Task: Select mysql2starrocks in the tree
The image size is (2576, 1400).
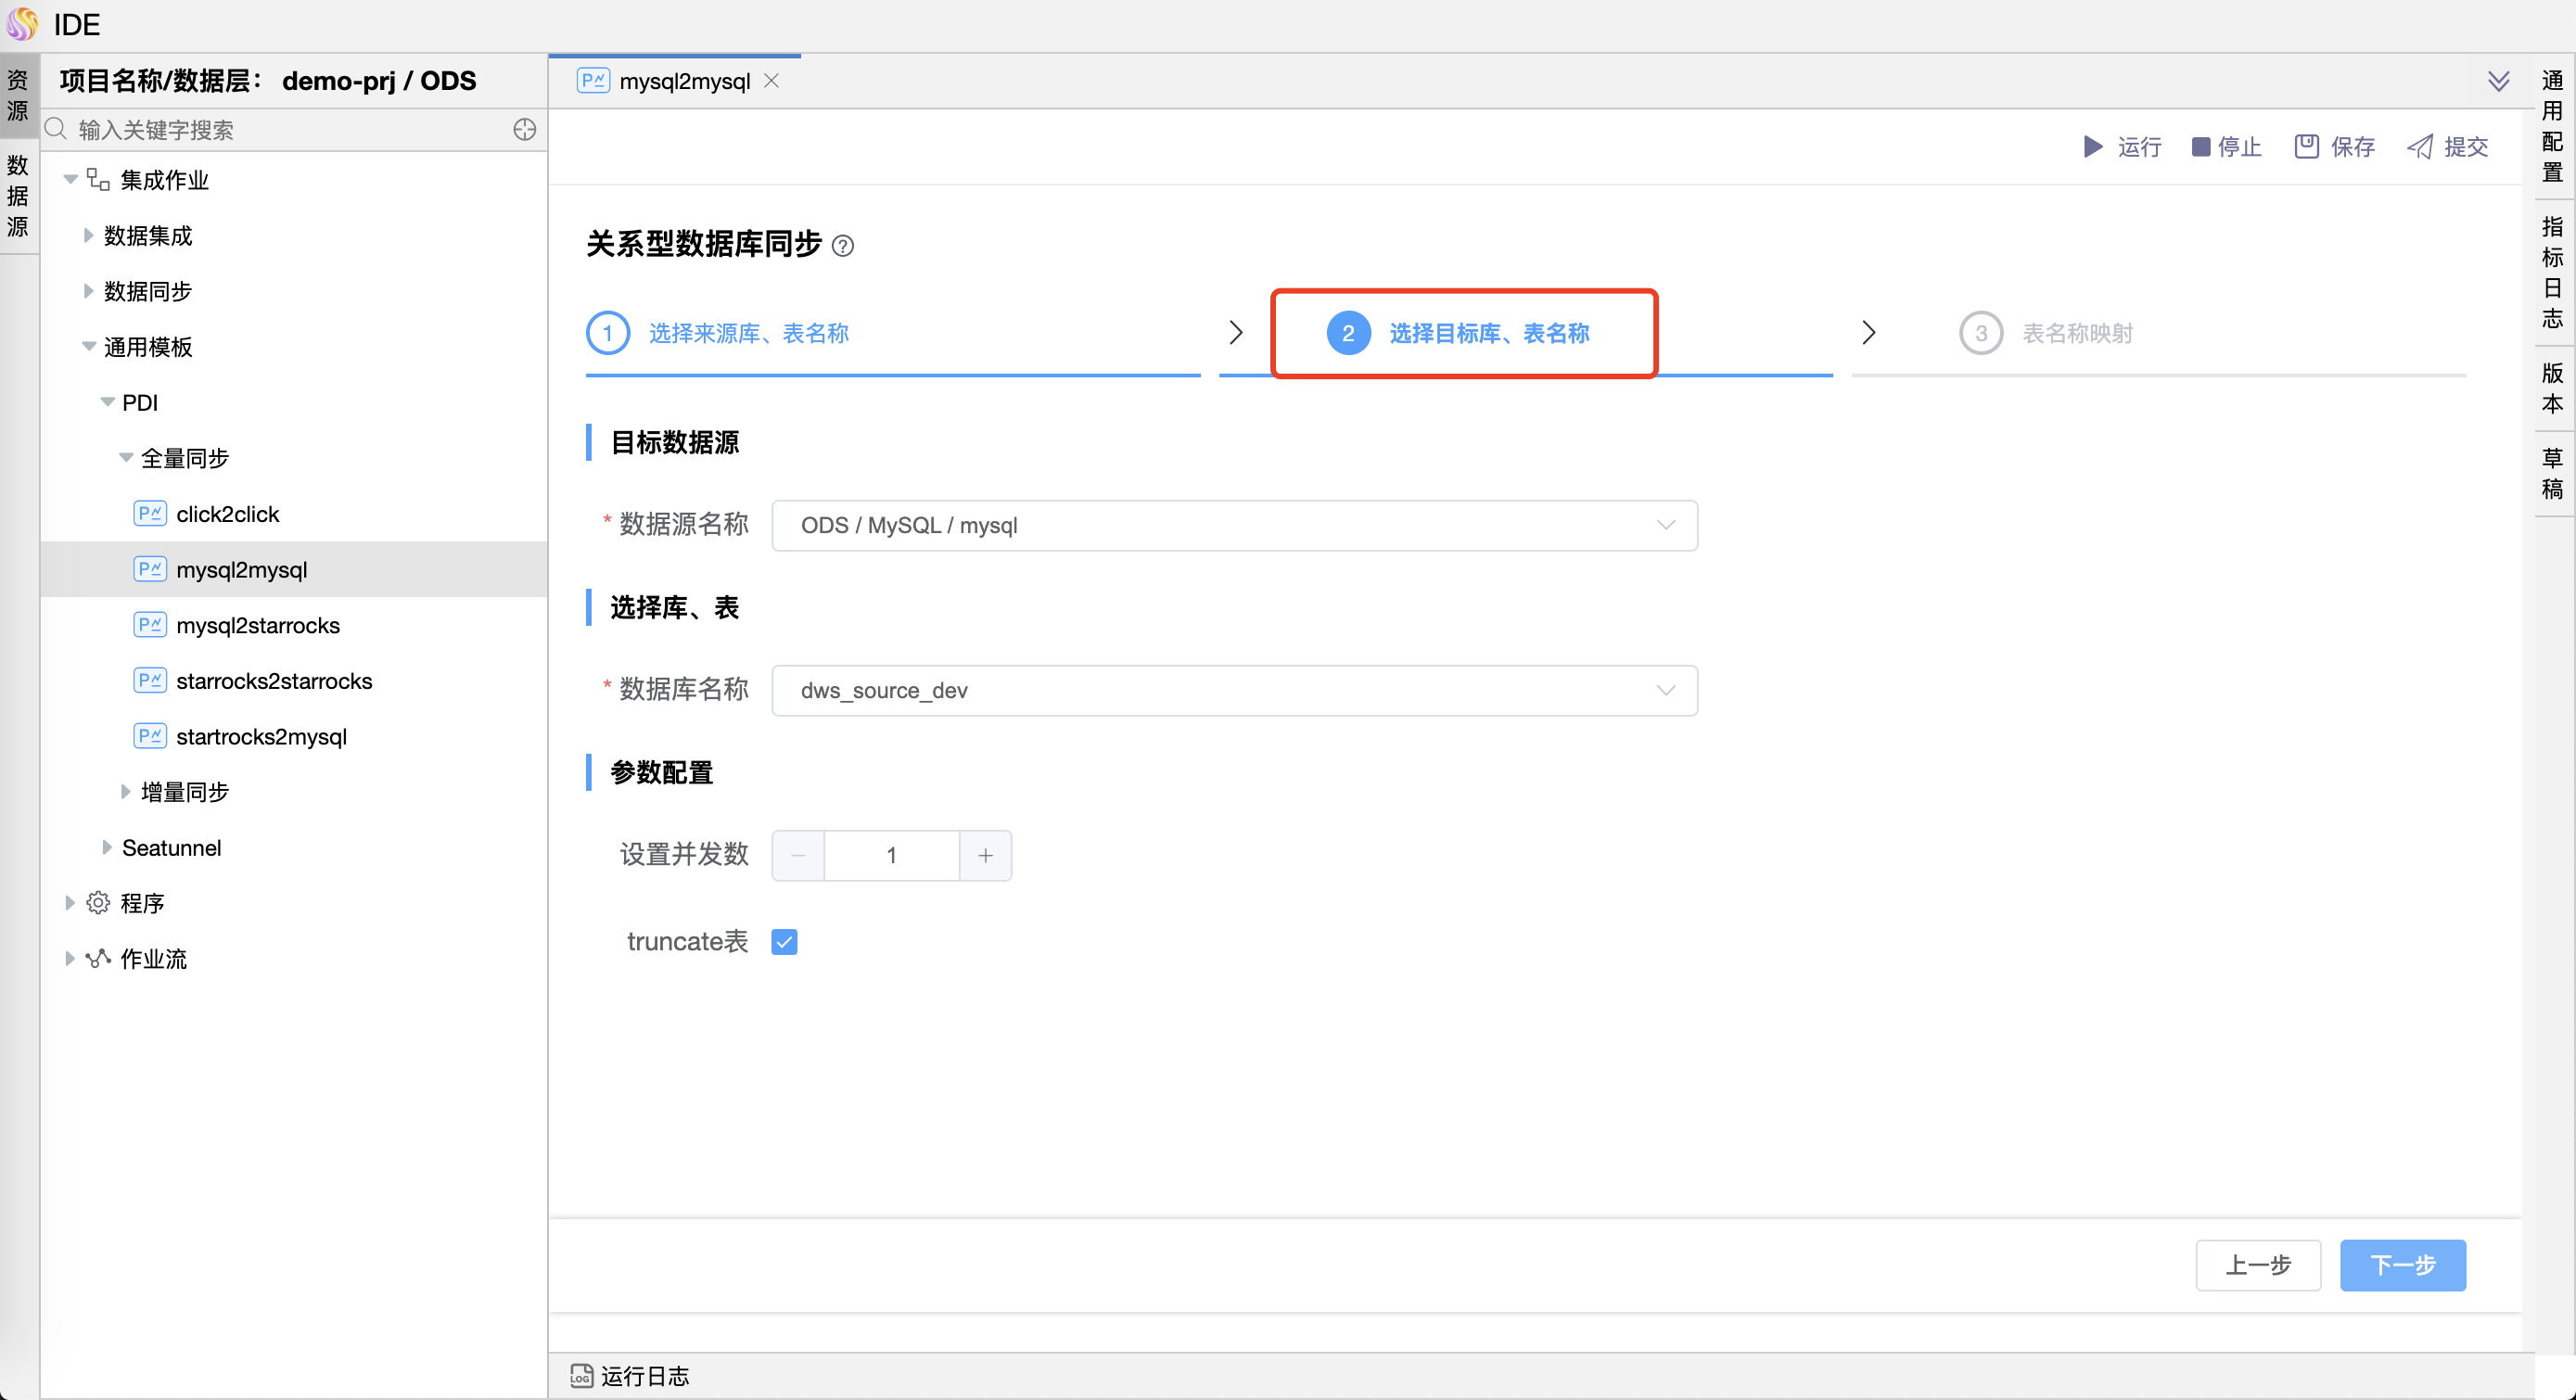Action: point(257,626)
